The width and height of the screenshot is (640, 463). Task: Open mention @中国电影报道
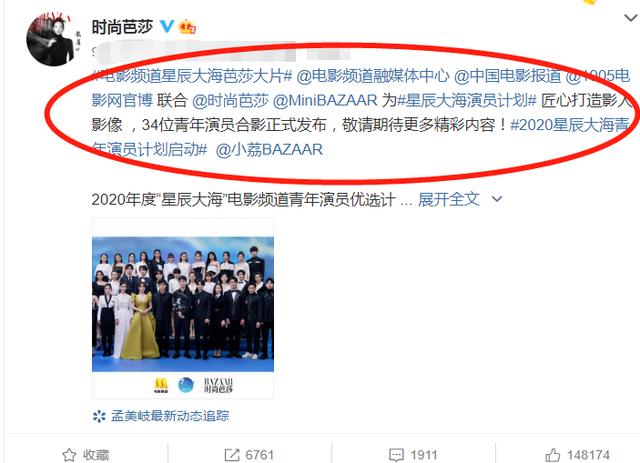[x=507, y=76]
